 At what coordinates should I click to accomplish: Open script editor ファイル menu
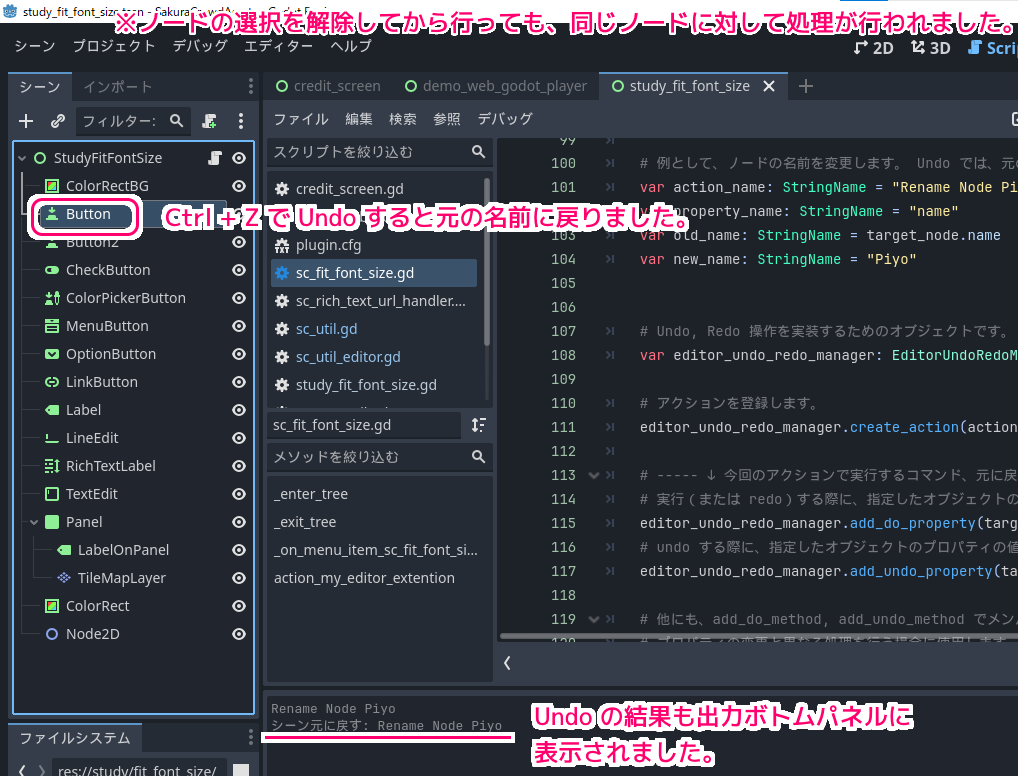coord(301,119)
